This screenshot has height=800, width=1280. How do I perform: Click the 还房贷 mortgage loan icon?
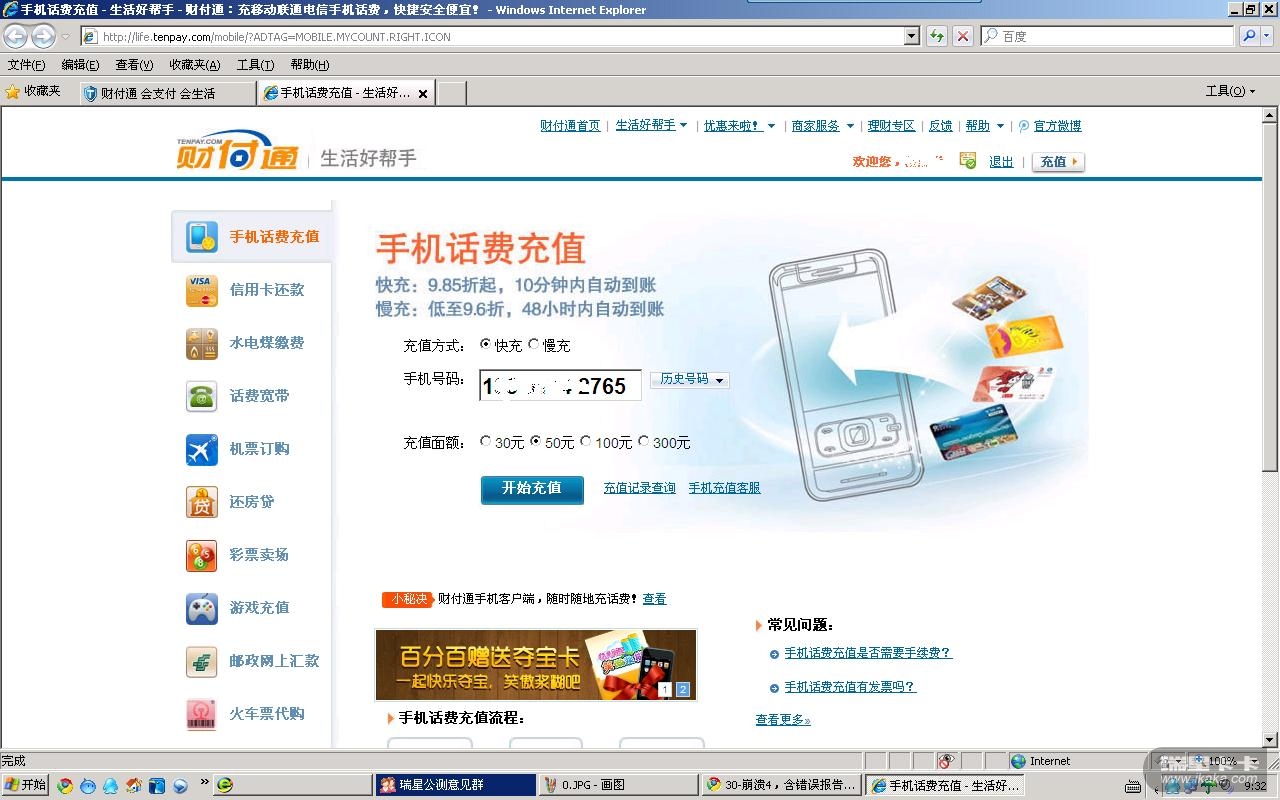click(201, 502)
